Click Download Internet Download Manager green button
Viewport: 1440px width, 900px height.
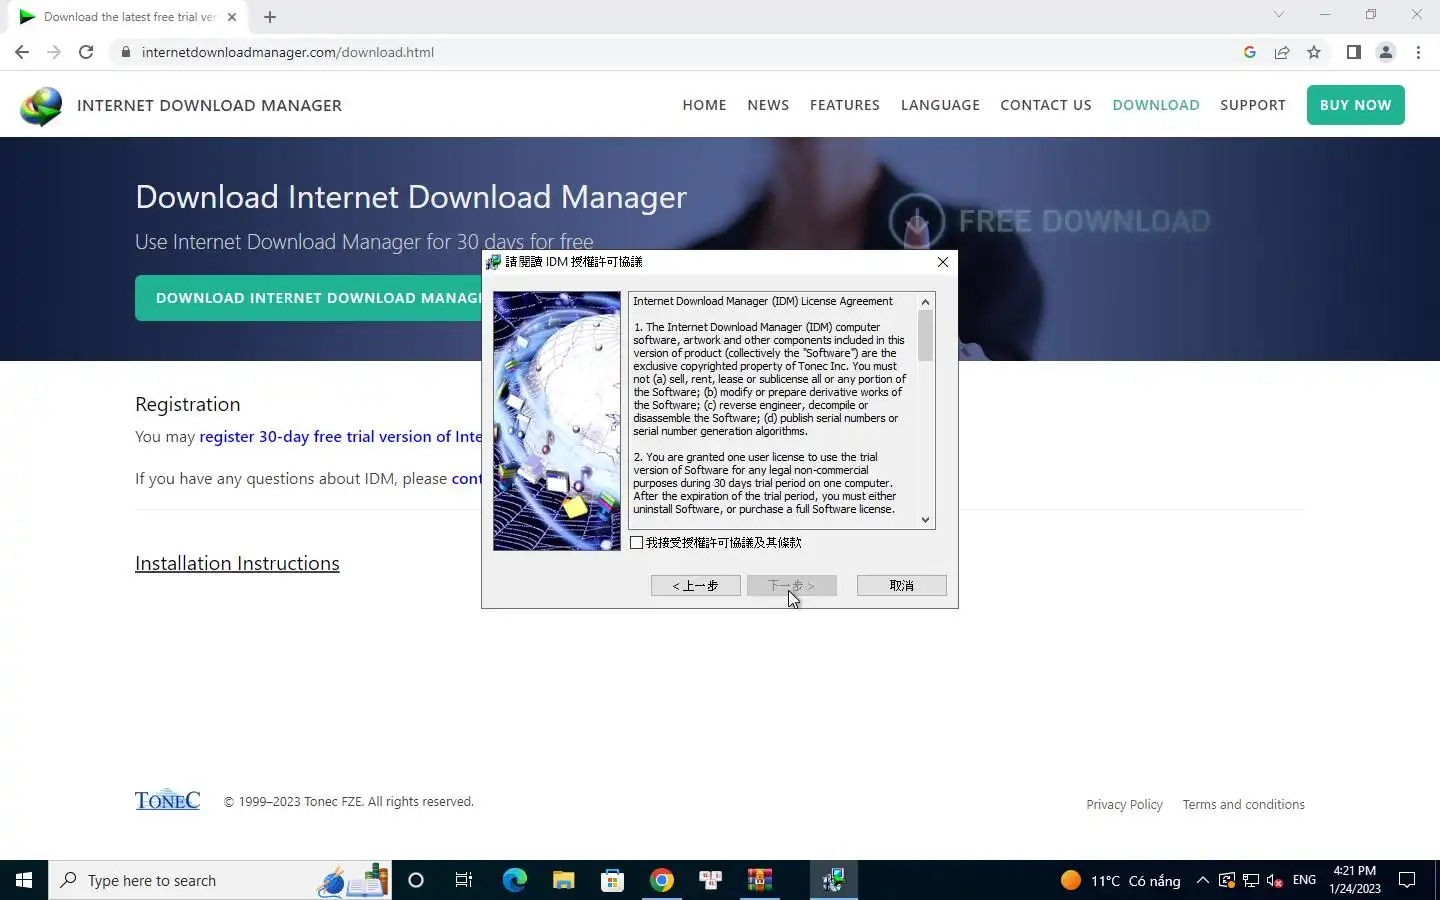(309, 298)
